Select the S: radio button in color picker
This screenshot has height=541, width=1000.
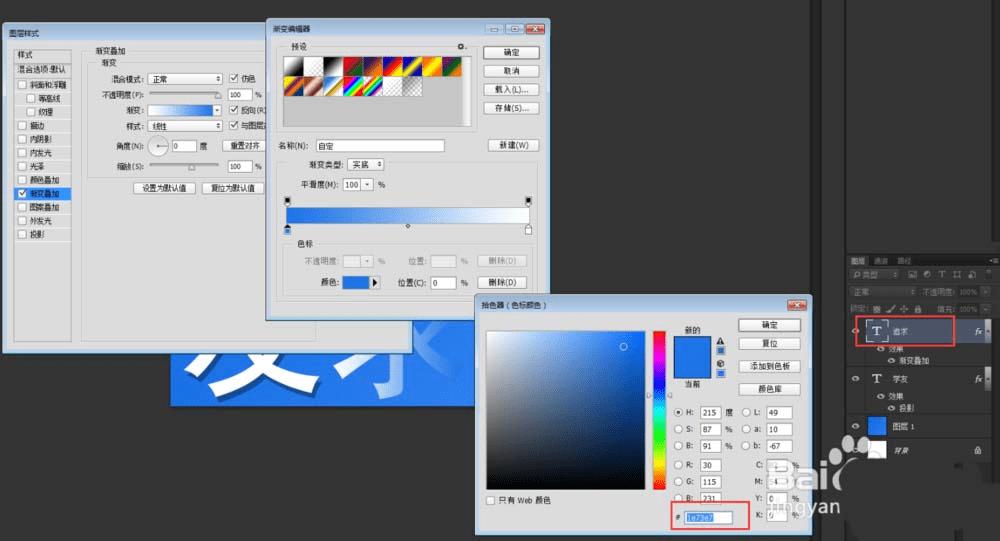tap(678, 429)
